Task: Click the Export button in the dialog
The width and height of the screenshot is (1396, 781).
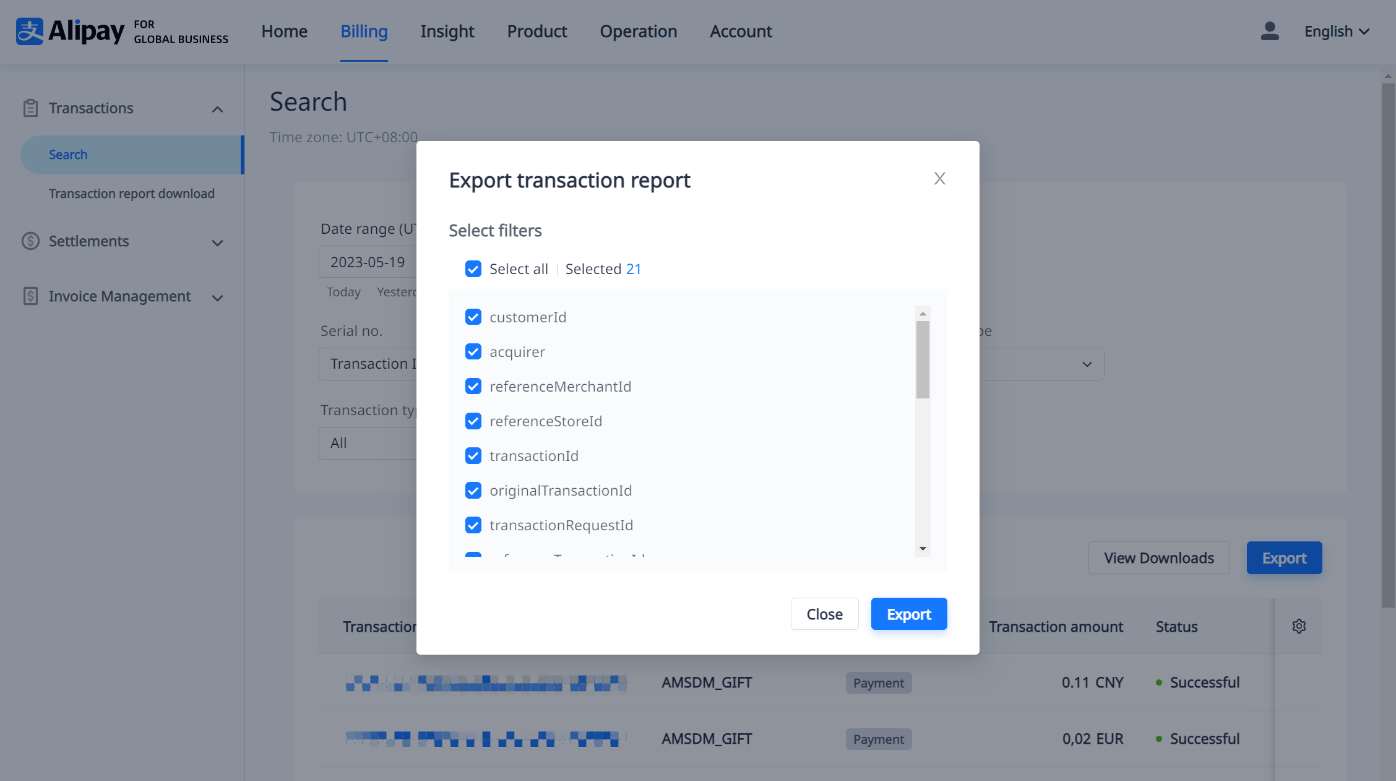Action: 908,613
